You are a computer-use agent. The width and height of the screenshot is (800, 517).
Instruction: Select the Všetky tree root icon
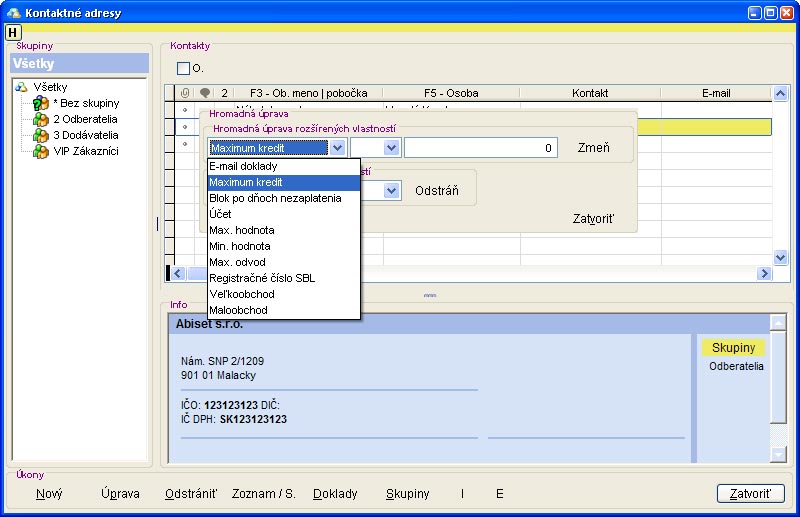tap(22, 88)
